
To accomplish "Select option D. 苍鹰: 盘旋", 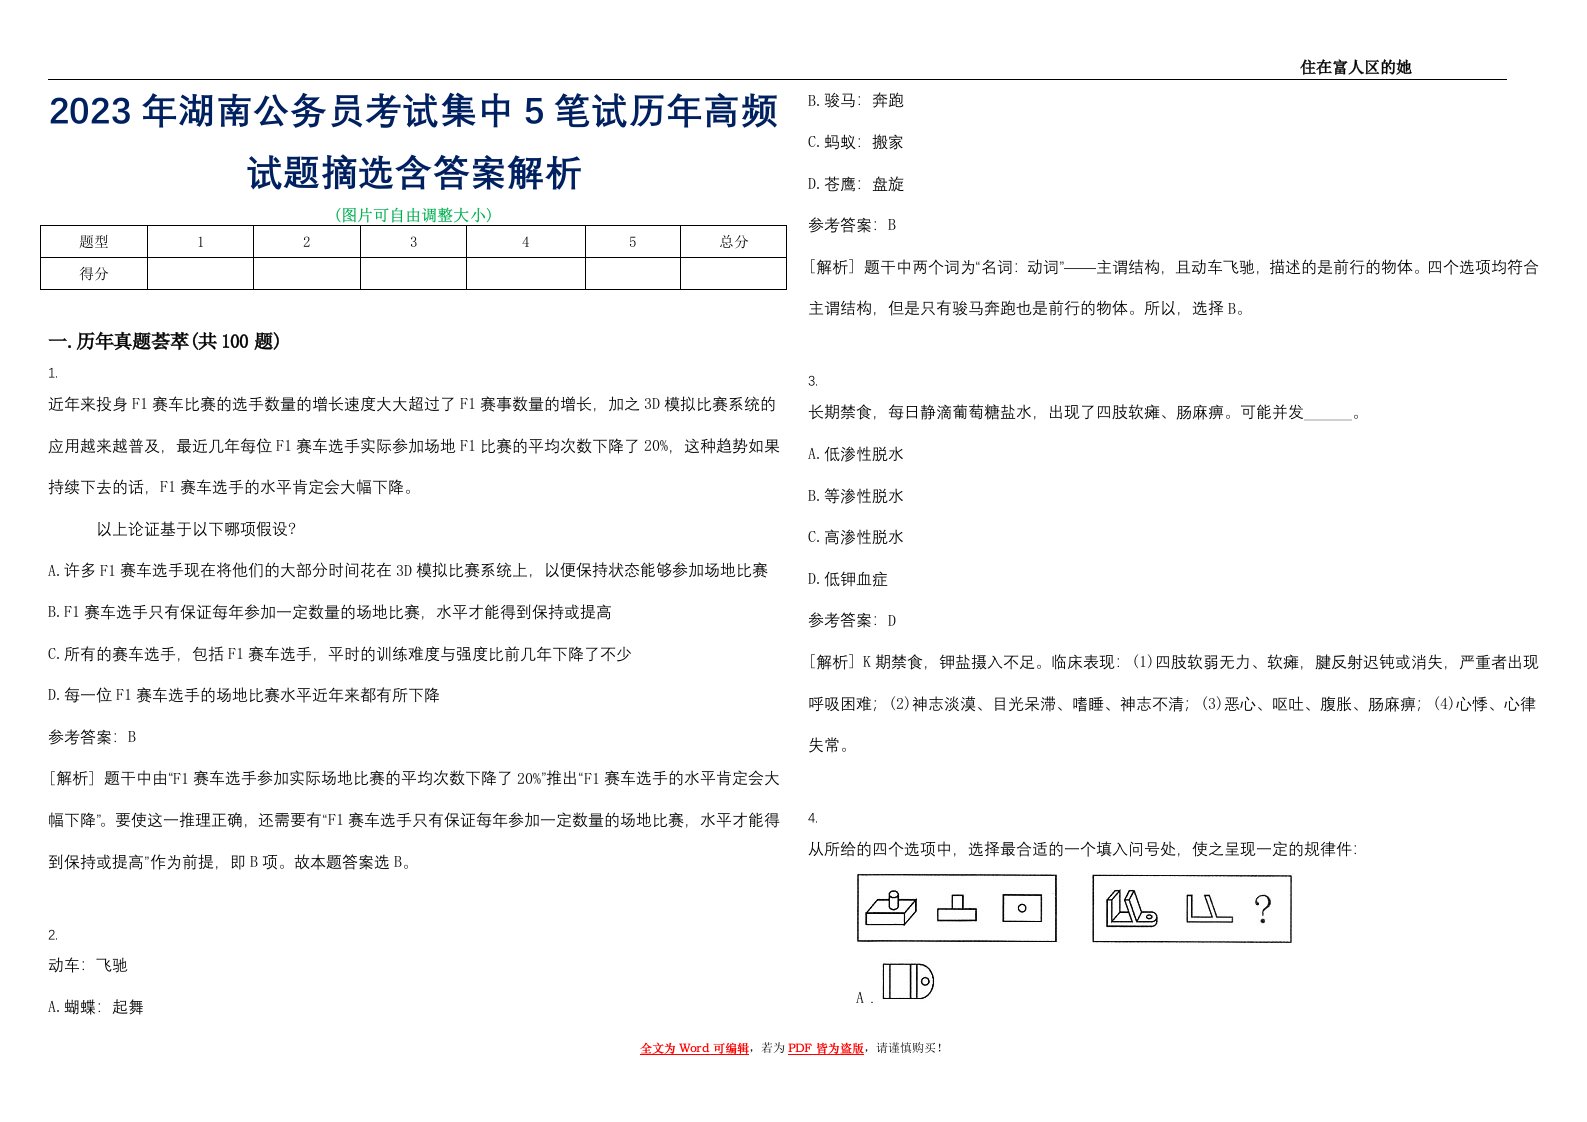I will (856, 184).
